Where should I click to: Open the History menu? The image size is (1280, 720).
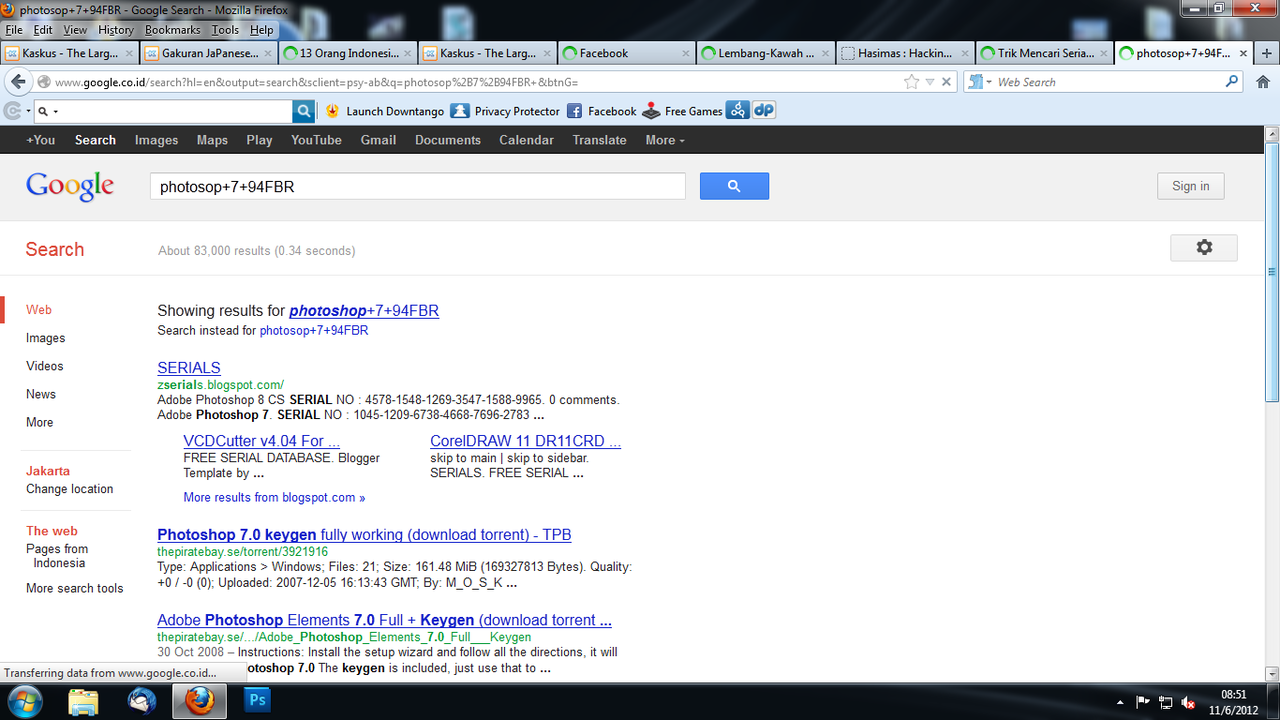[x=115, y=30]
